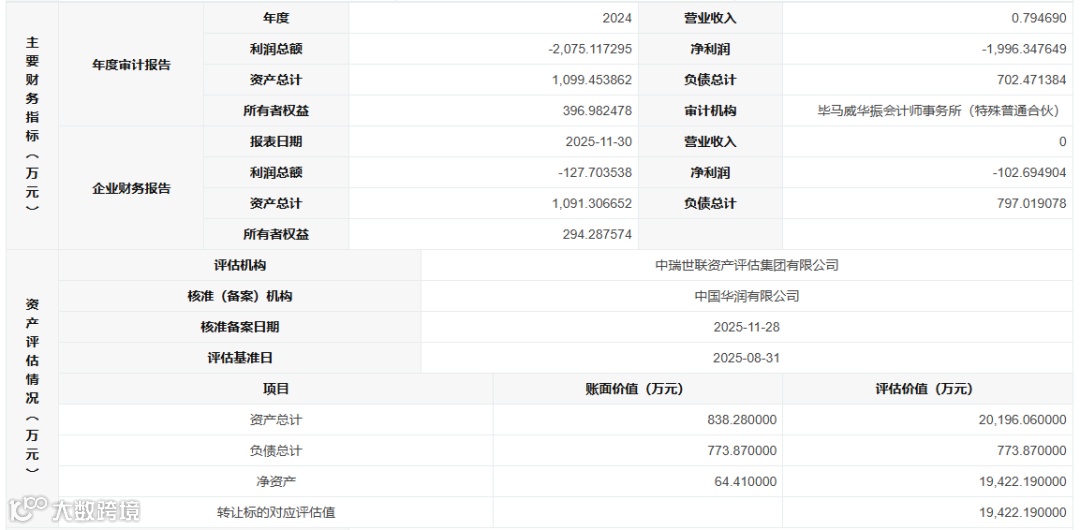This screenshot has height=530, width=1080.
Task: Click 所有者权益 label beside 396.982478
Action: (x=276, y=111)
